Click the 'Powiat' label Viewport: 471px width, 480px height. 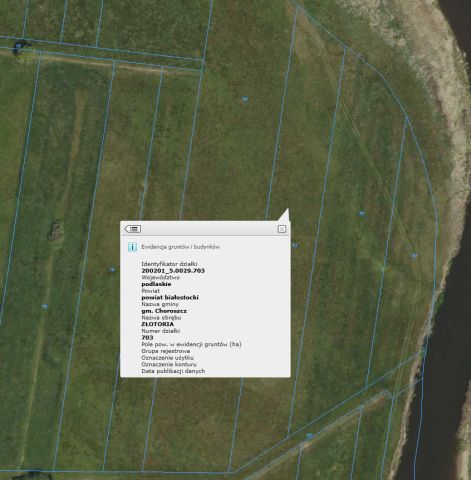pyautogui.click(x=151, y=291)
